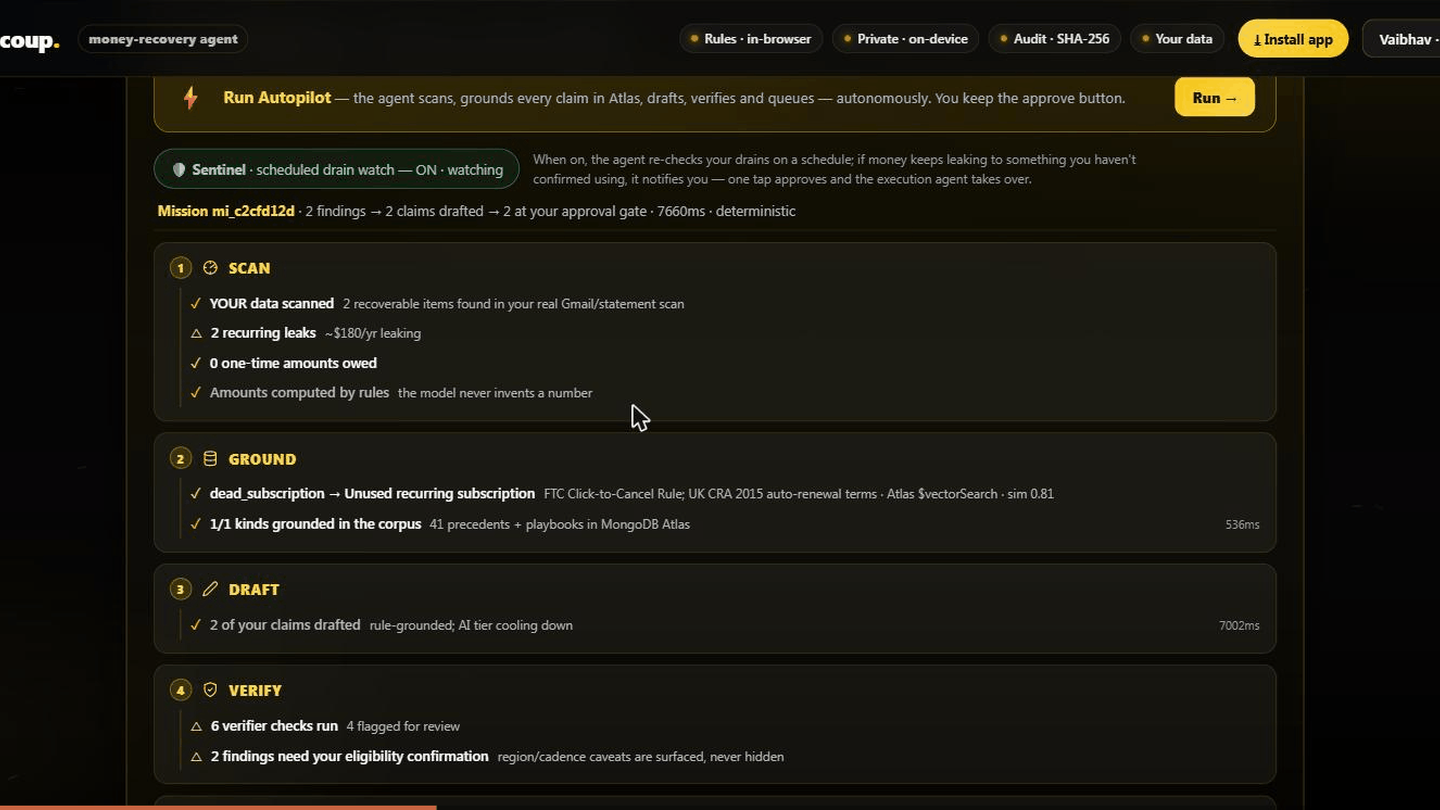1440x810 pixels.
Task: Click the warning triangle beside 2 recurring leaks
Action: [x=196, y=333]
